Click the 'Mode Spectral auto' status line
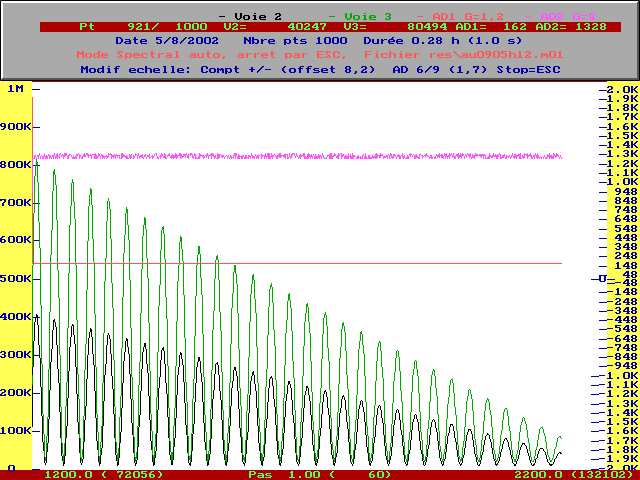The image size is (640, 480). tap(142, 54)
